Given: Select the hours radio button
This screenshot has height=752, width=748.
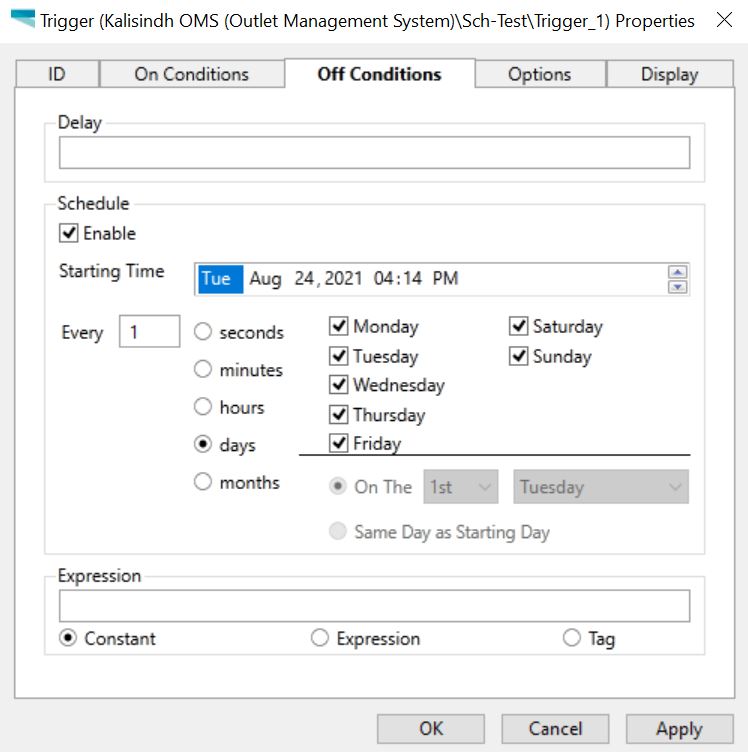Looking at the screenshot, I should pyautogui.click(x=203, y=407).
